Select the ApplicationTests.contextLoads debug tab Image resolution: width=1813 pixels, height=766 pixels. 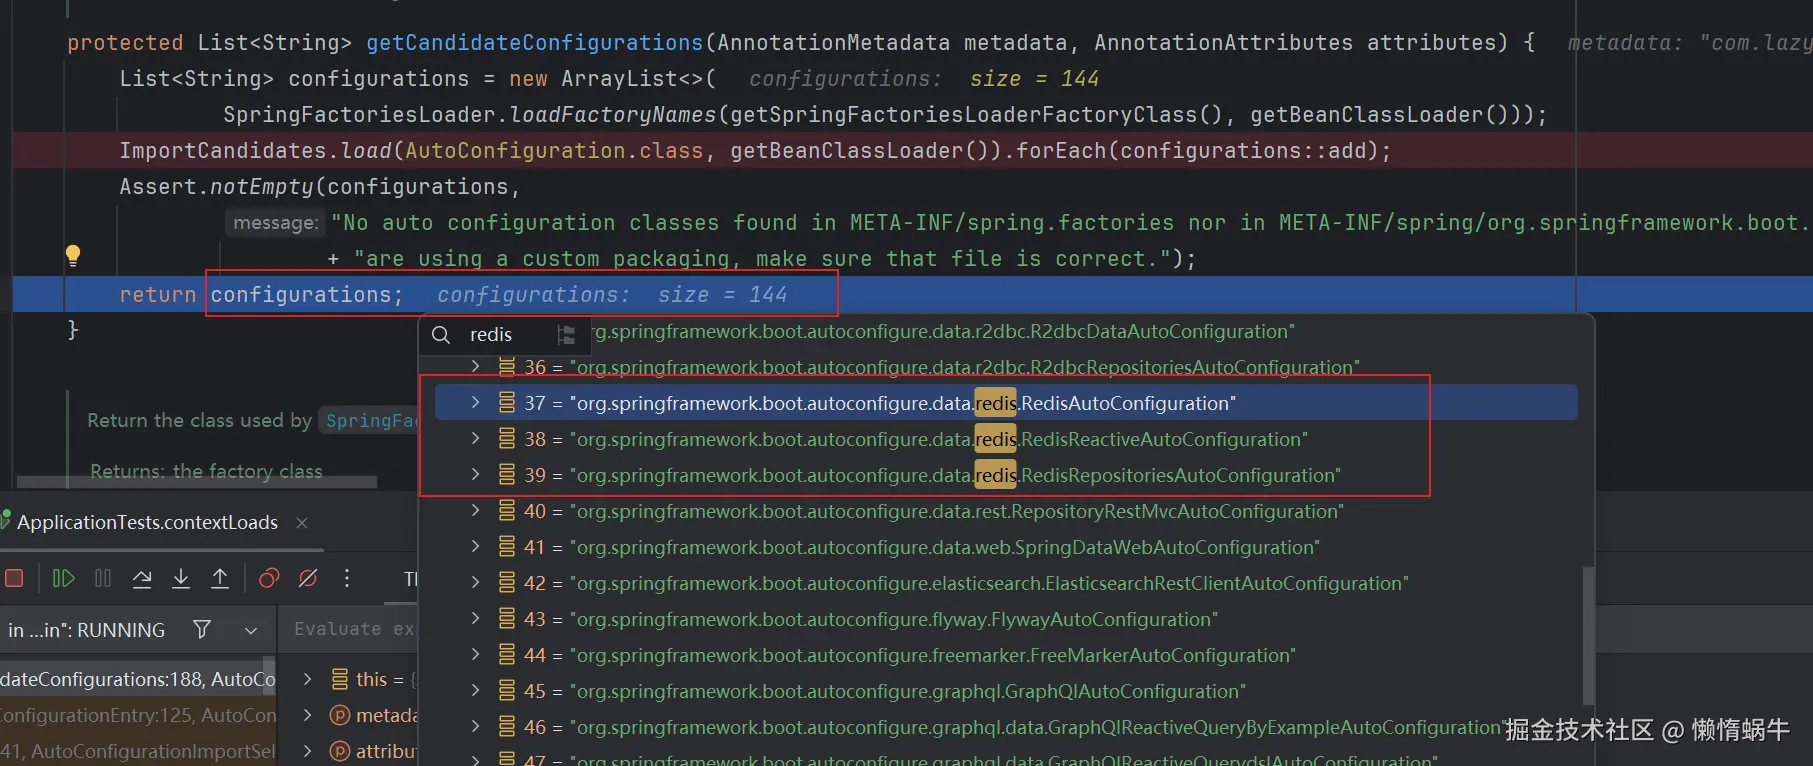tap(147, 522)
